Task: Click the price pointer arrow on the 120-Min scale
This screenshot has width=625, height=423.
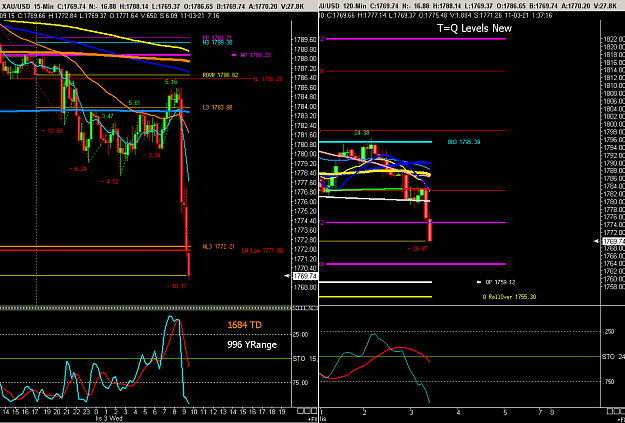Action: [x=597, y=241]
